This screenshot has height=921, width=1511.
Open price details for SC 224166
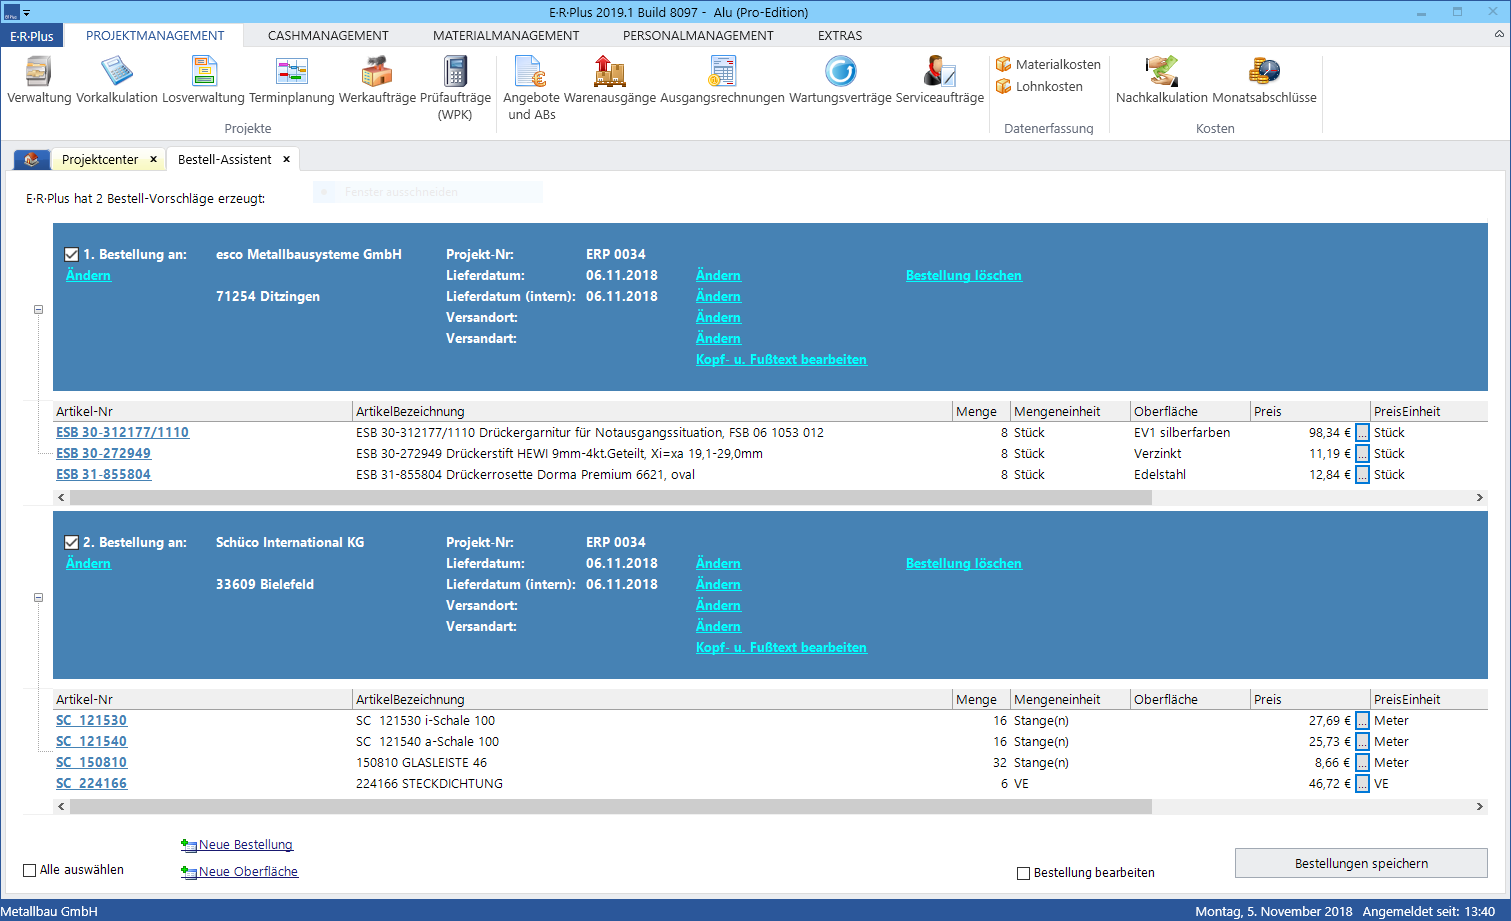[x=1362, y=784]
